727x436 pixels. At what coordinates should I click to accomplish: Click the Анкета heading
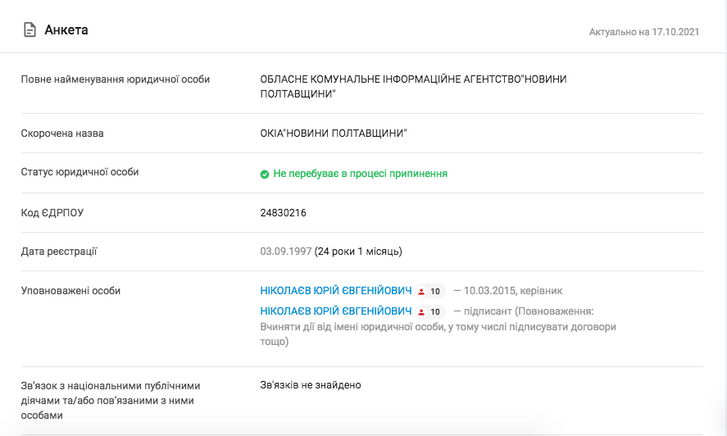(66, 30)
